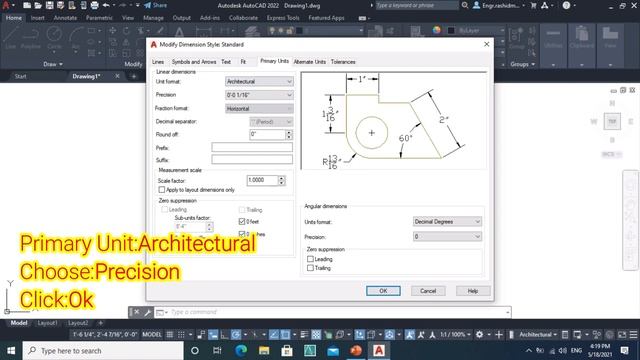This screenshot has height=360, width=640.
Task: Uncheck the 0 feet zero suppression checkbox
Action: point(242,222)
